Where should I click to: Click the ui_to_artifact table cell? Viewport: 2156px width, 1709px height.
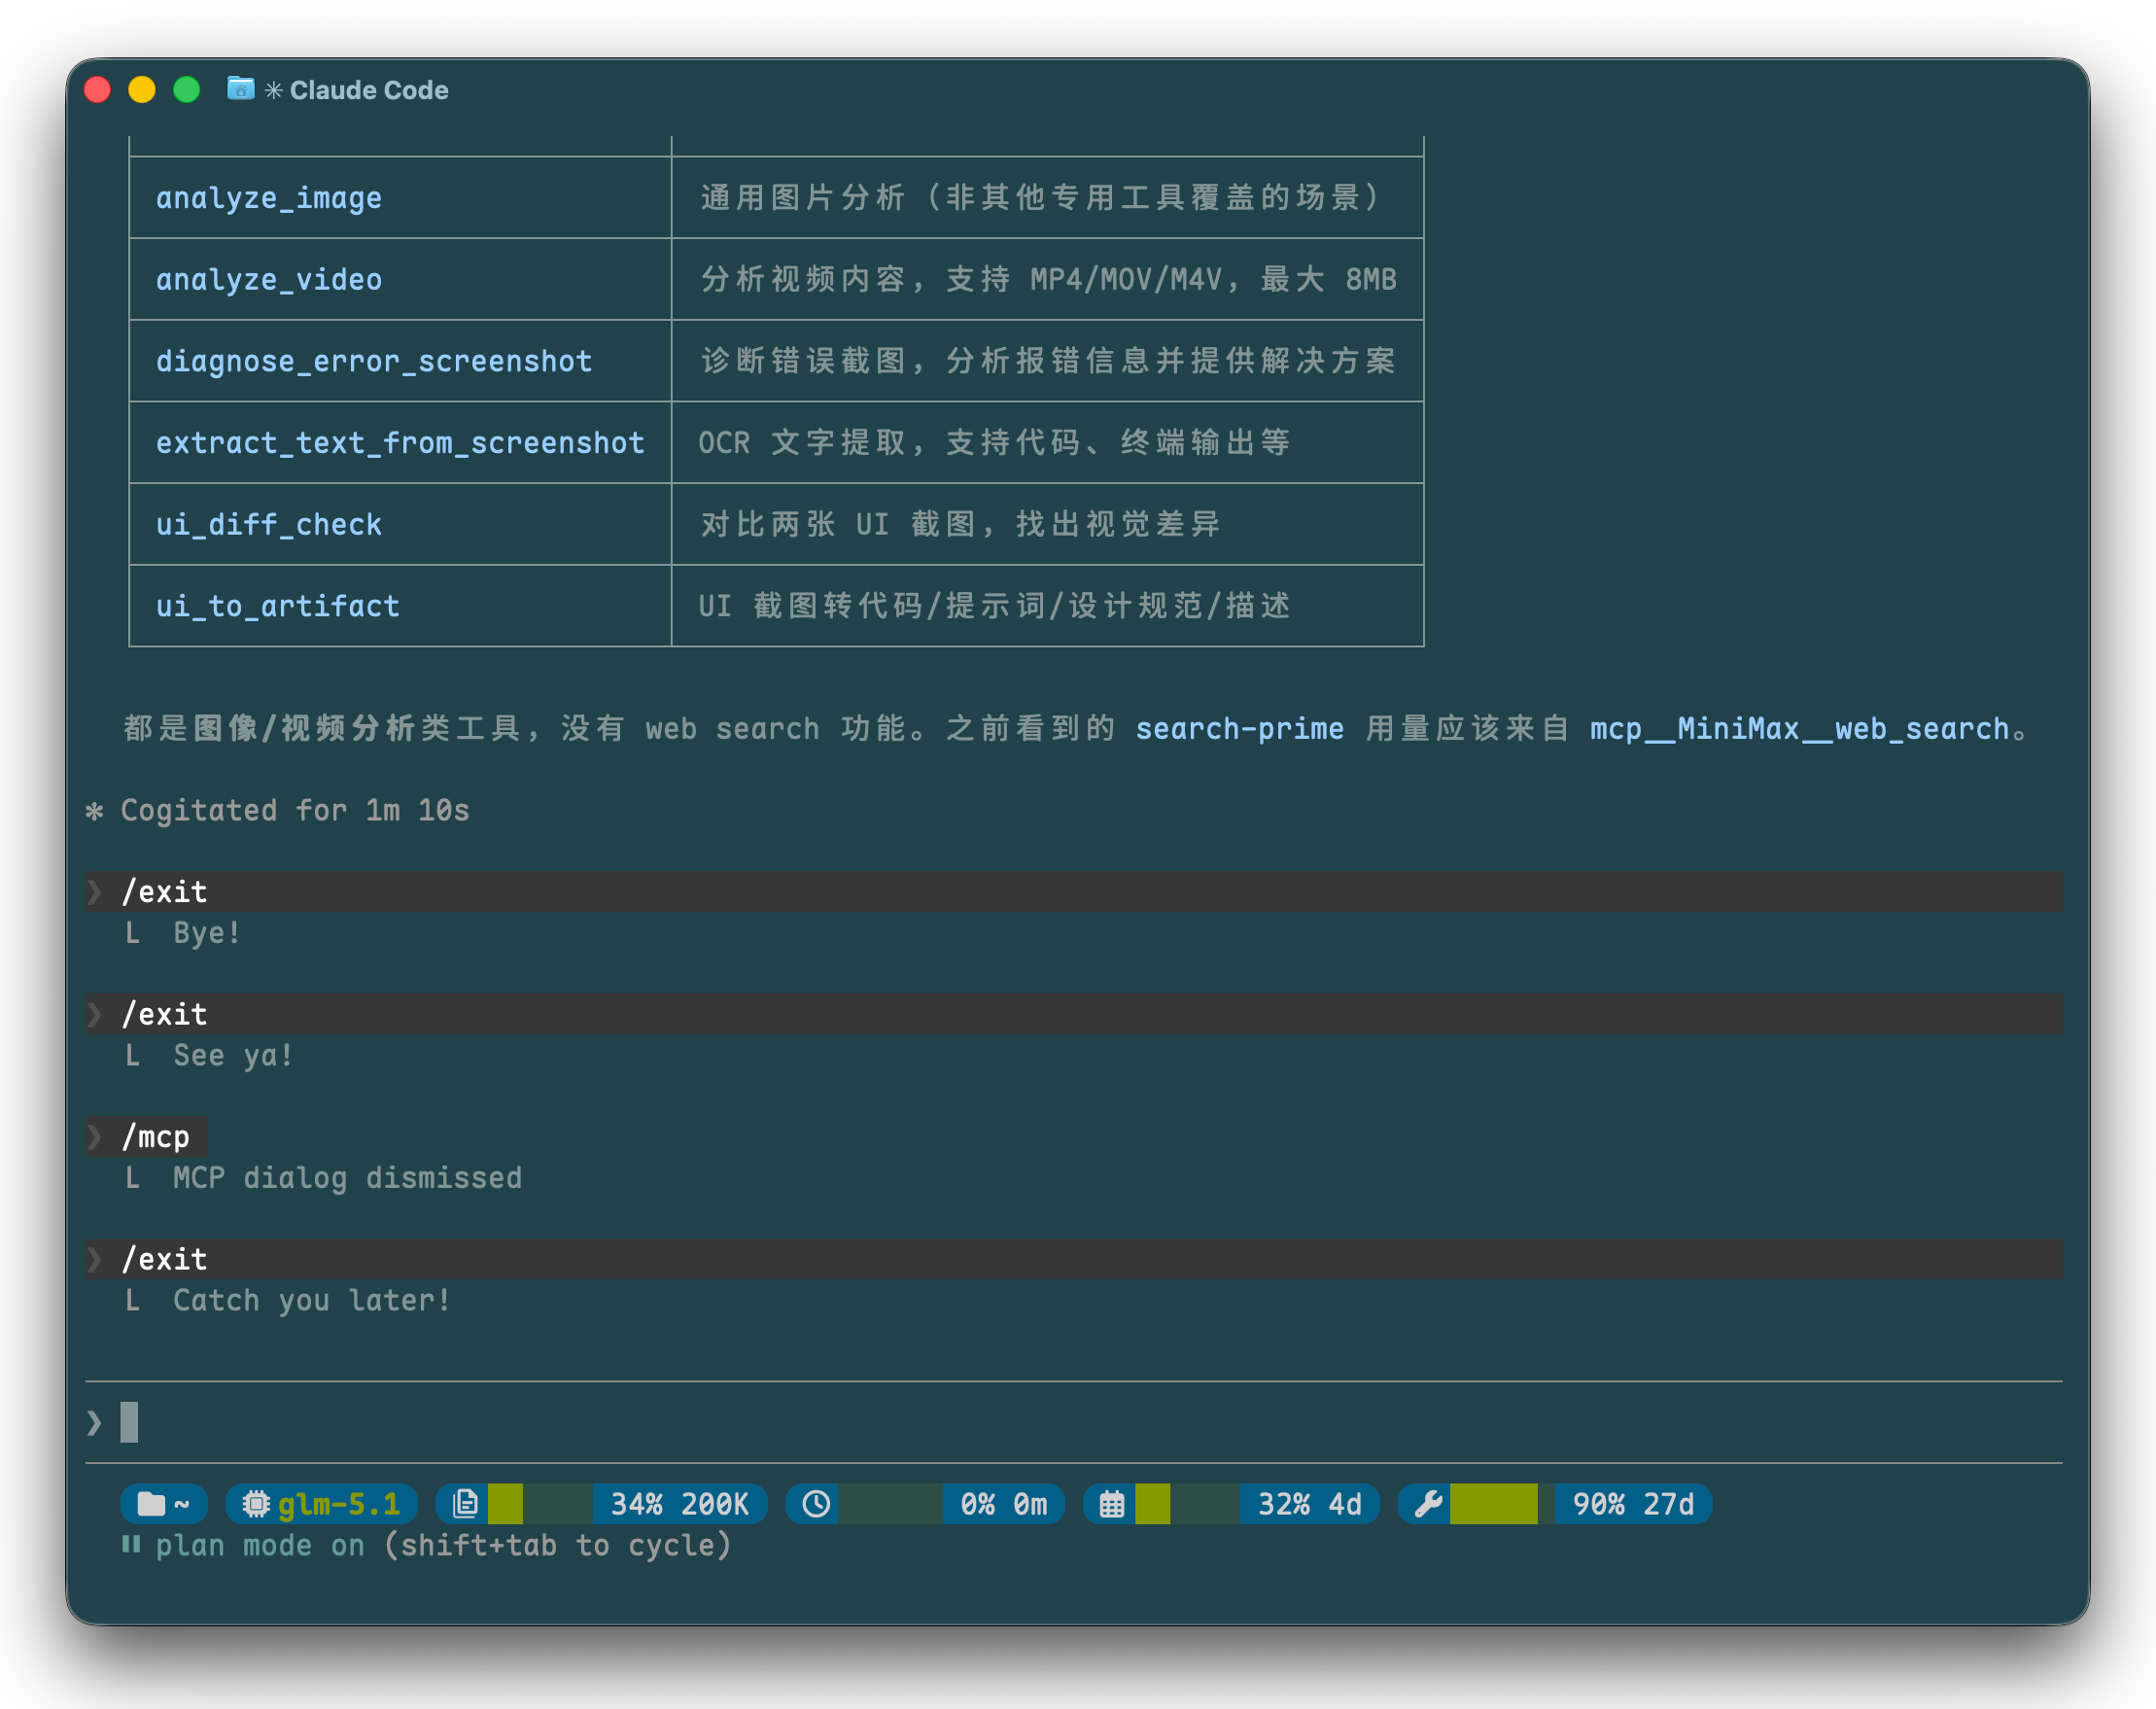[278, 606]
